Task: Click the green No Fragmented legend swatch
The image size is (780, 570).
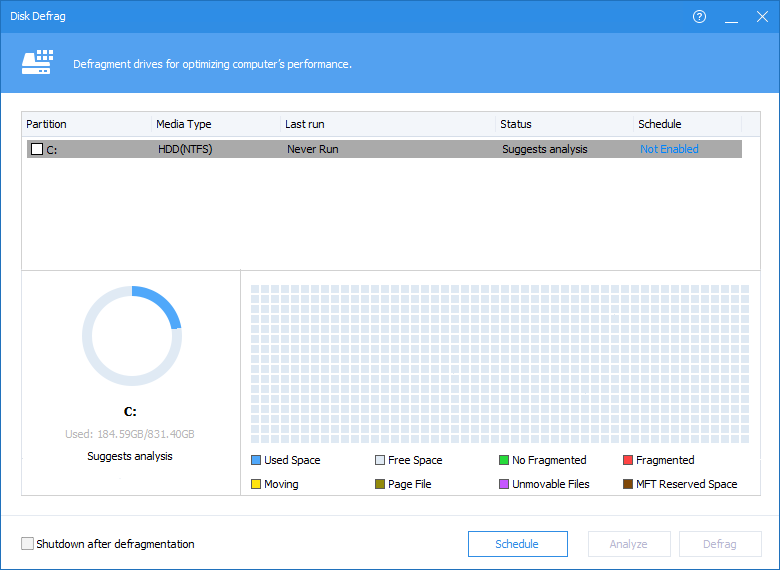Action: [x=504, y=460]
